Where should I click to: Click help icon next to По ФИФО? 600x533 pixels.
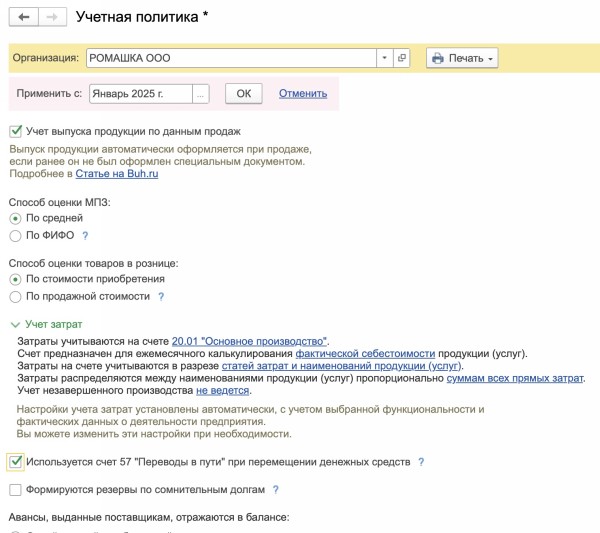85,235
